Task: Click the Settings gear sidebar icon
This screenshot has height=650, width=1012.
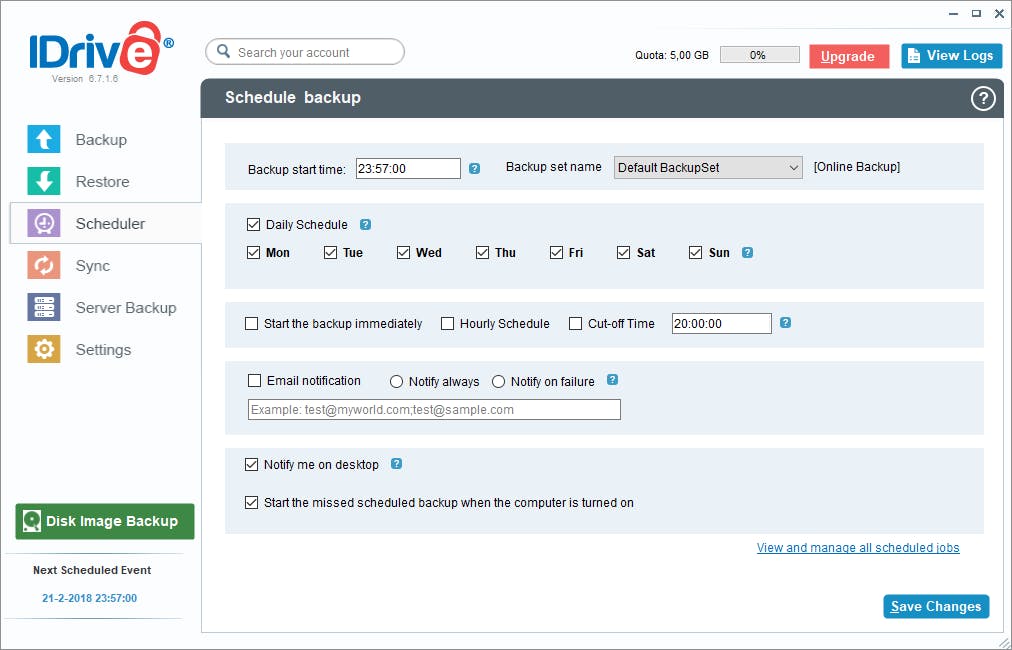Action: coord(44,350)
